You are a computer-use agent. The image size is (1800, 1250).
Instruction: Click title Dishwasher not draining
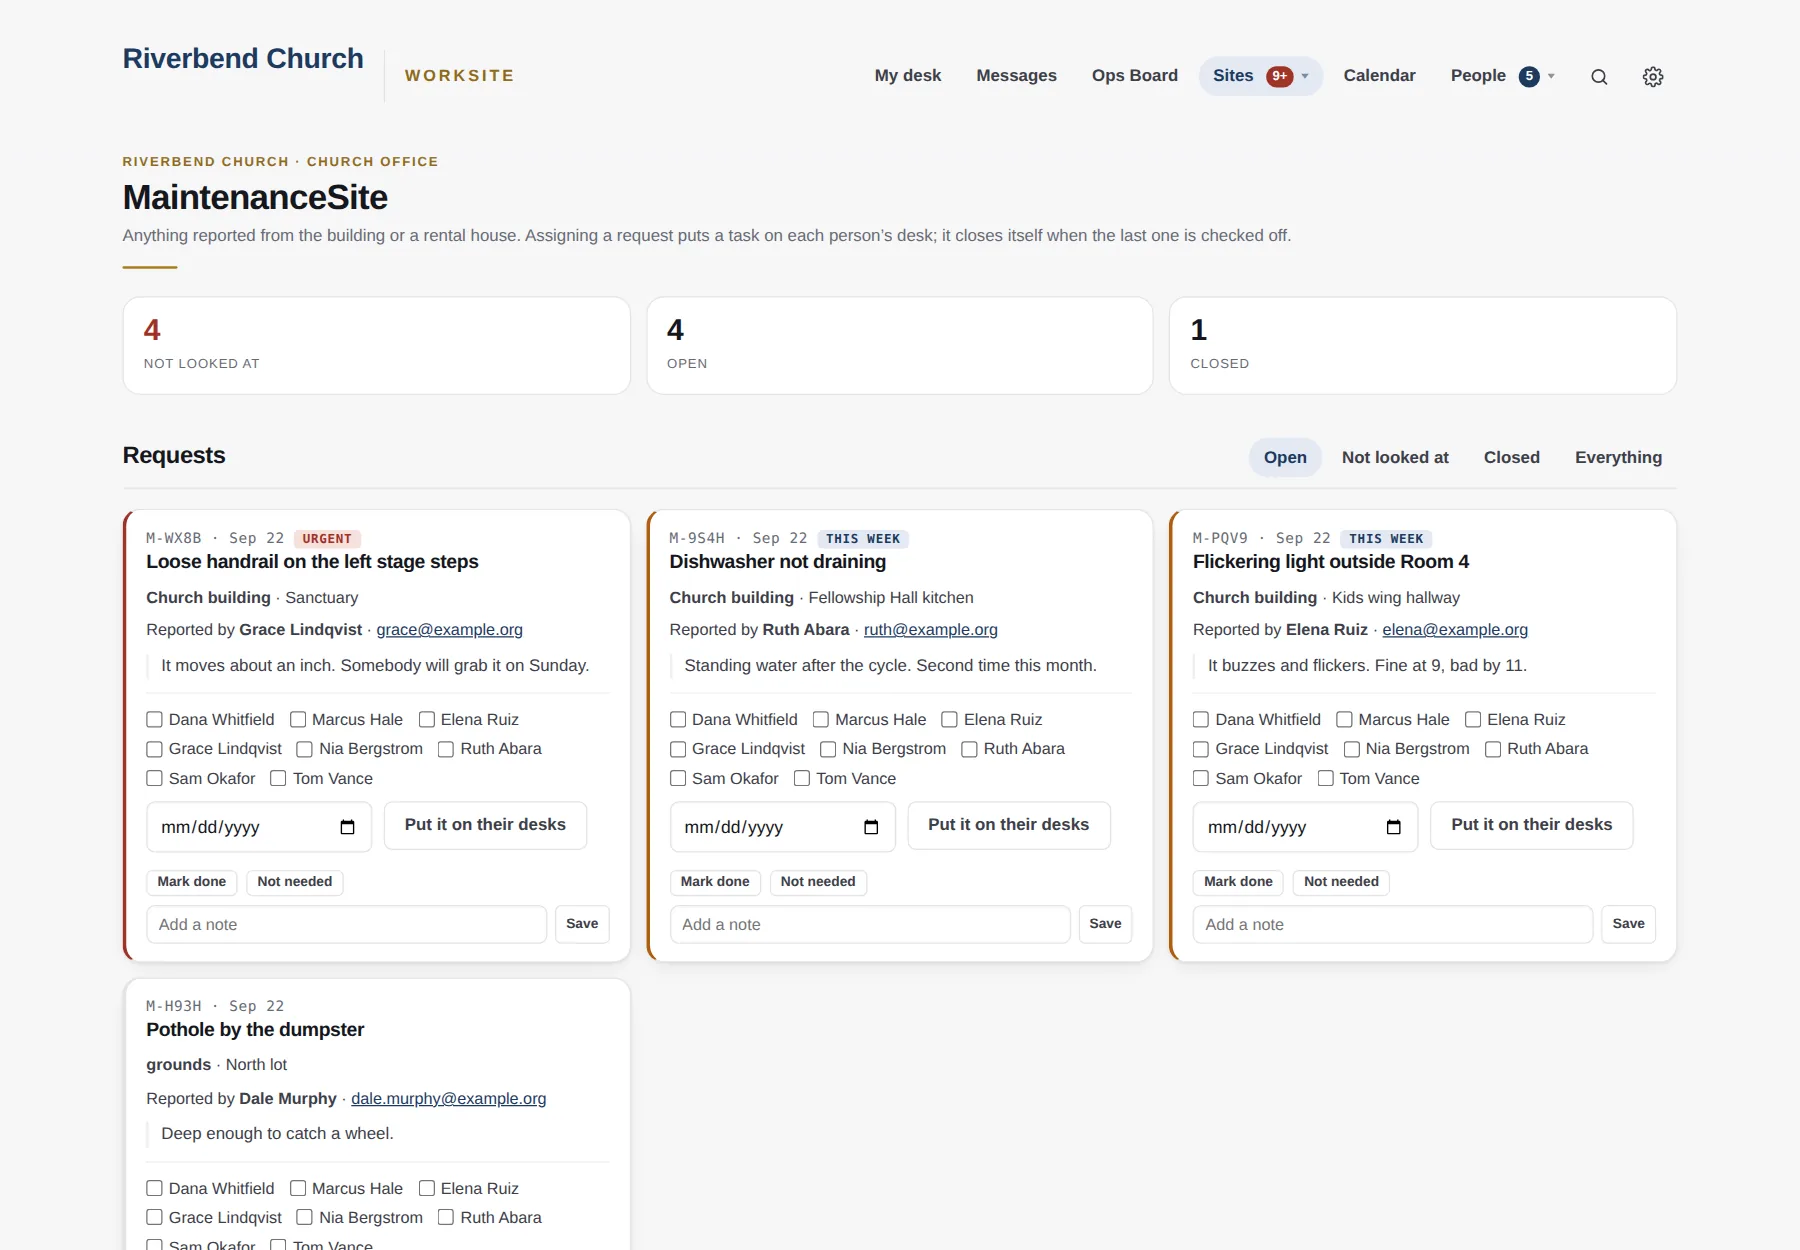pyautogui.click(x=778, y=562)
